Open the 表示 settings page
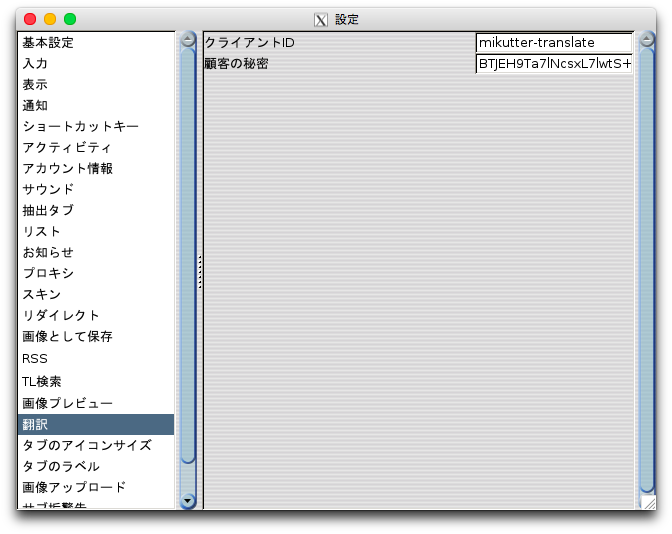This screenshot has width=672, height=534. coord(96,84)
